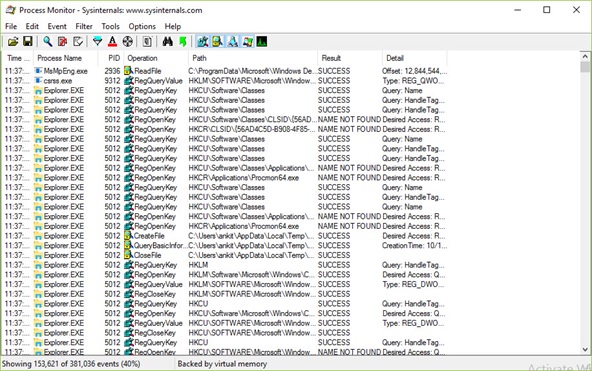Screen dimensions: 592x371
Task: Open the Edit menu
Action: pyautogui.click(x=32, y=26)
